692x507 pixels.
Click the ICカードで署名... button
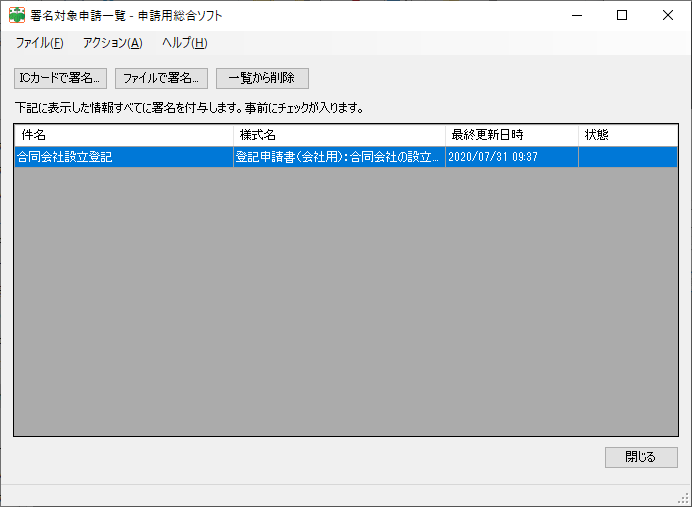coord(60,78)
